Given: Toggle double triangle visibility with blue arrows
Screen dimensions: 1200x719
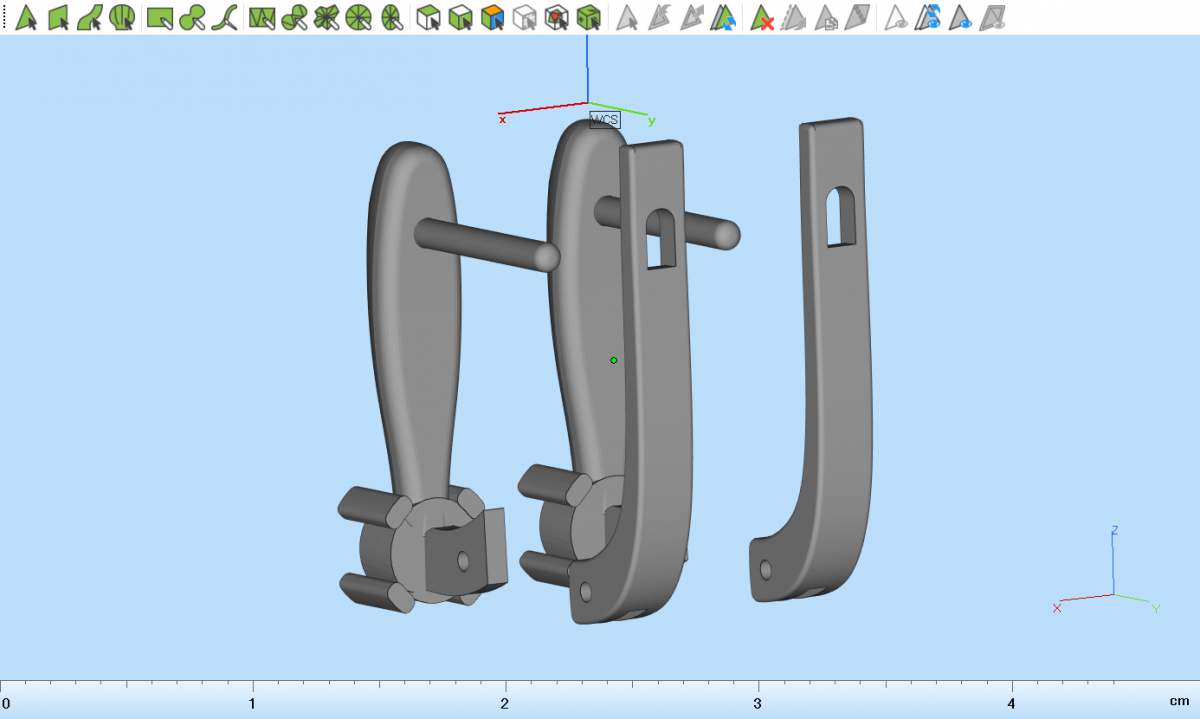Looking at the screenshot, I should pos(929,17).
